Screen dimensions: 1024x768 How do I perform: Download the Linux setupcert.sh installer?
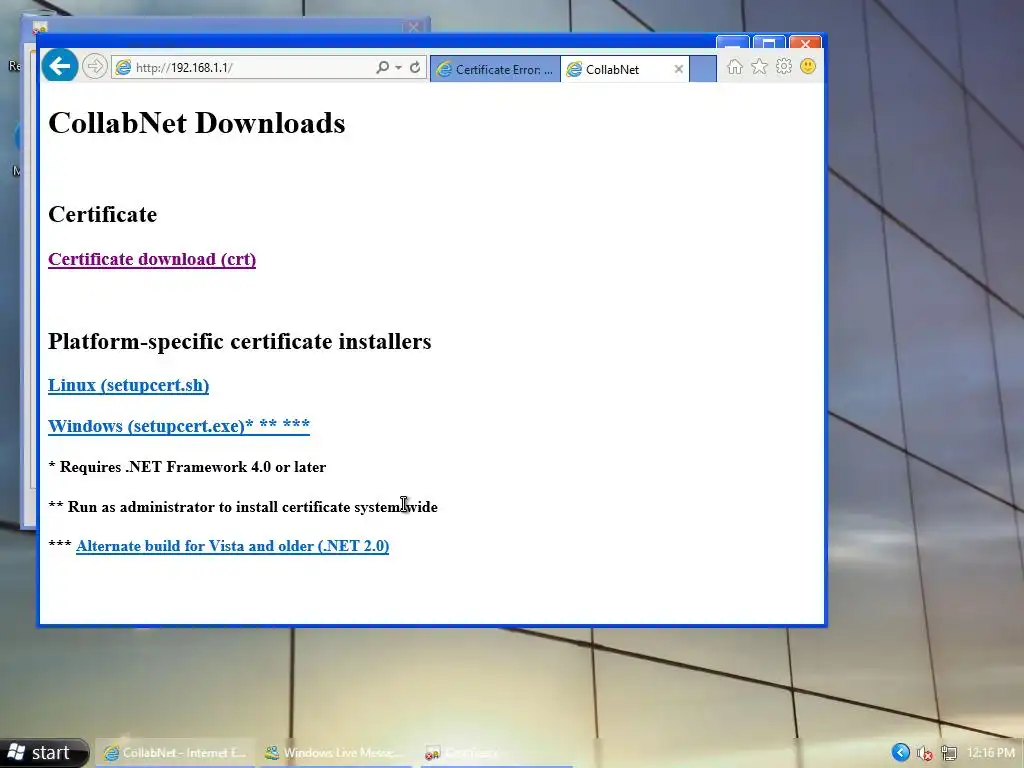coord(129,385)
